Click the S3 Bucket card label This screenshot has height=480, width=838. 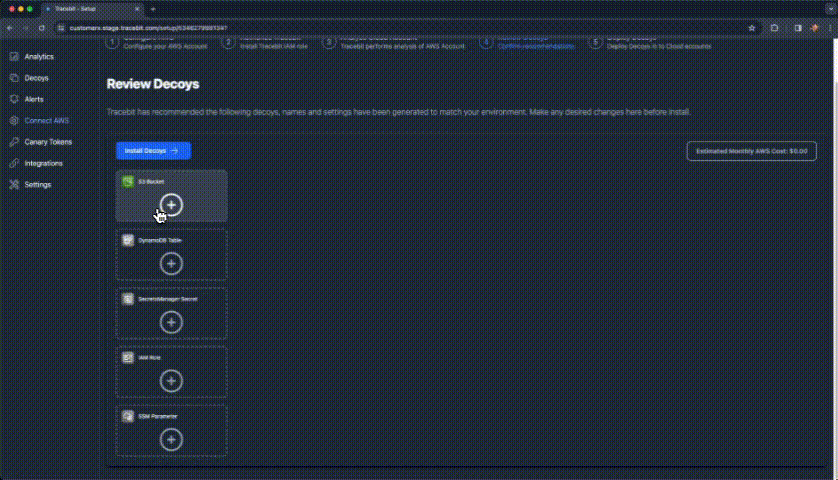coord(151,182)
